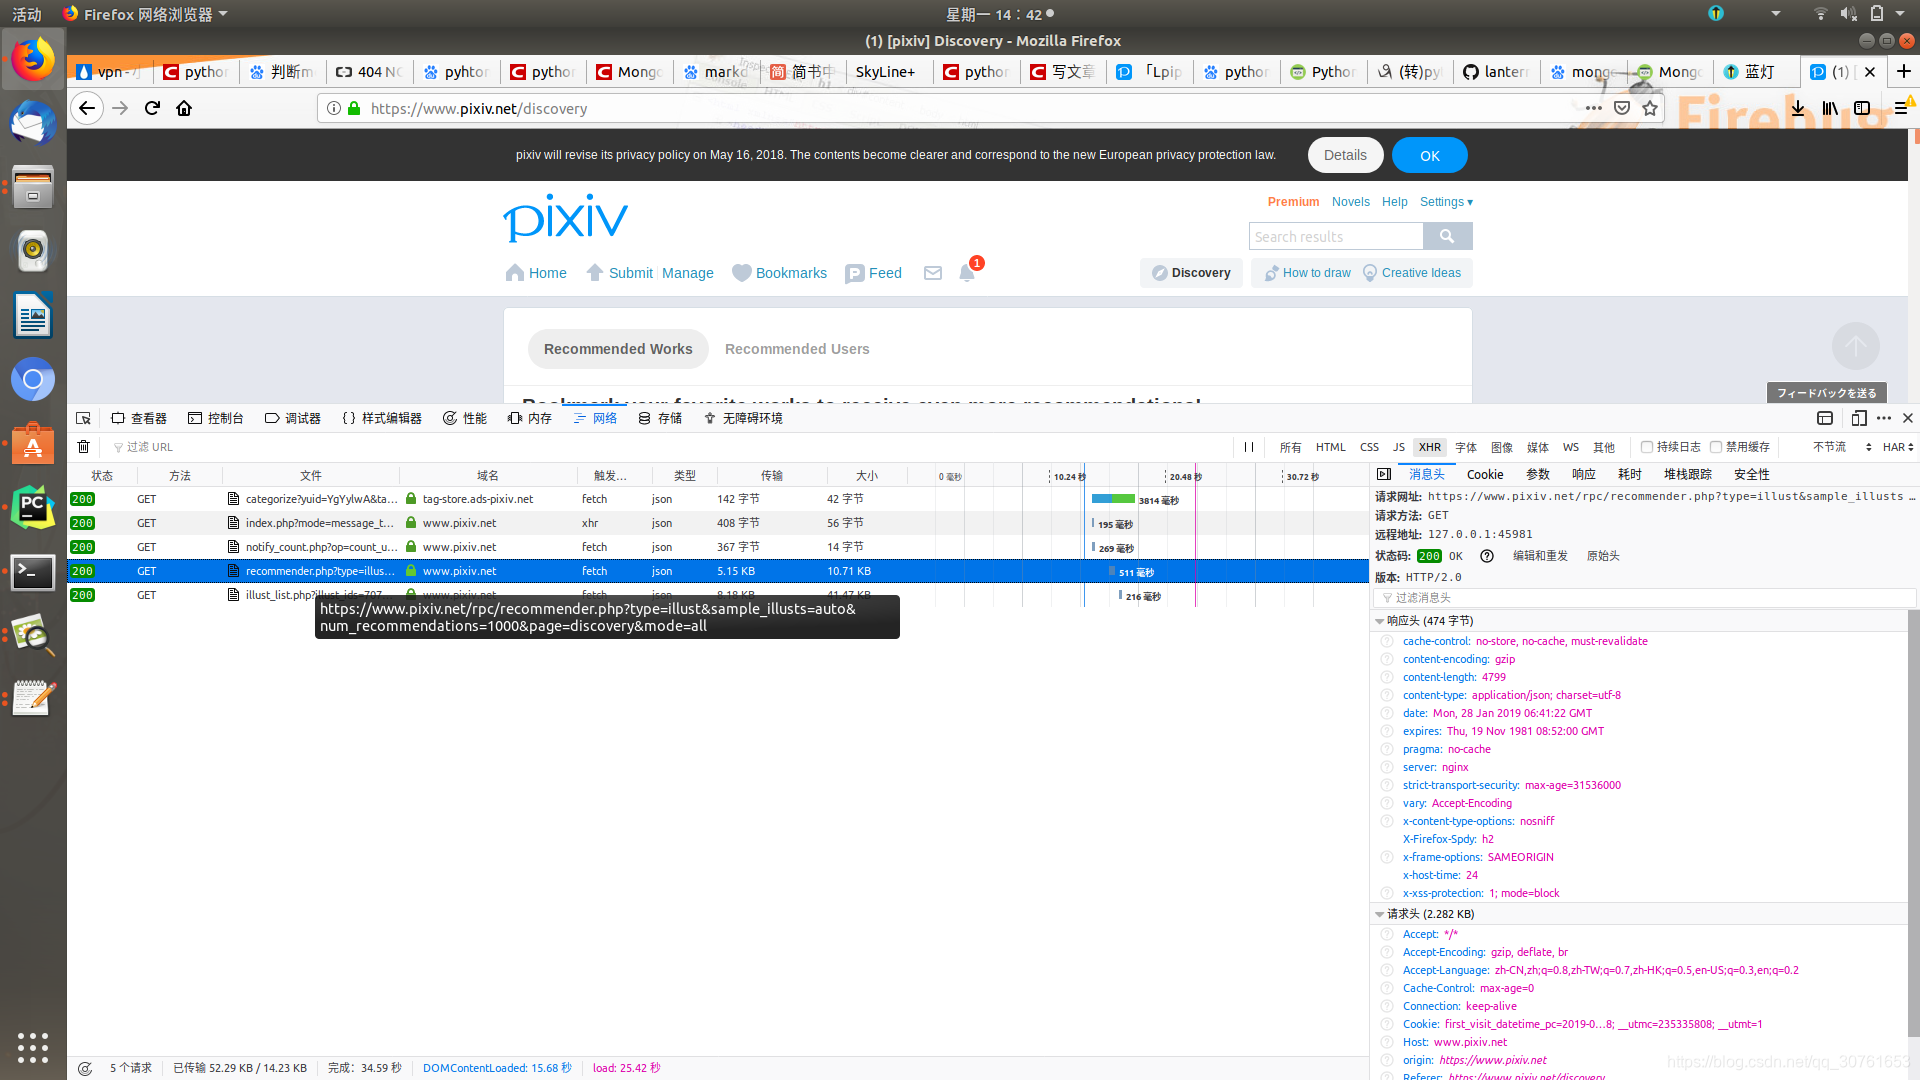Focus the 过滤 URL filter field

(670, 447)
